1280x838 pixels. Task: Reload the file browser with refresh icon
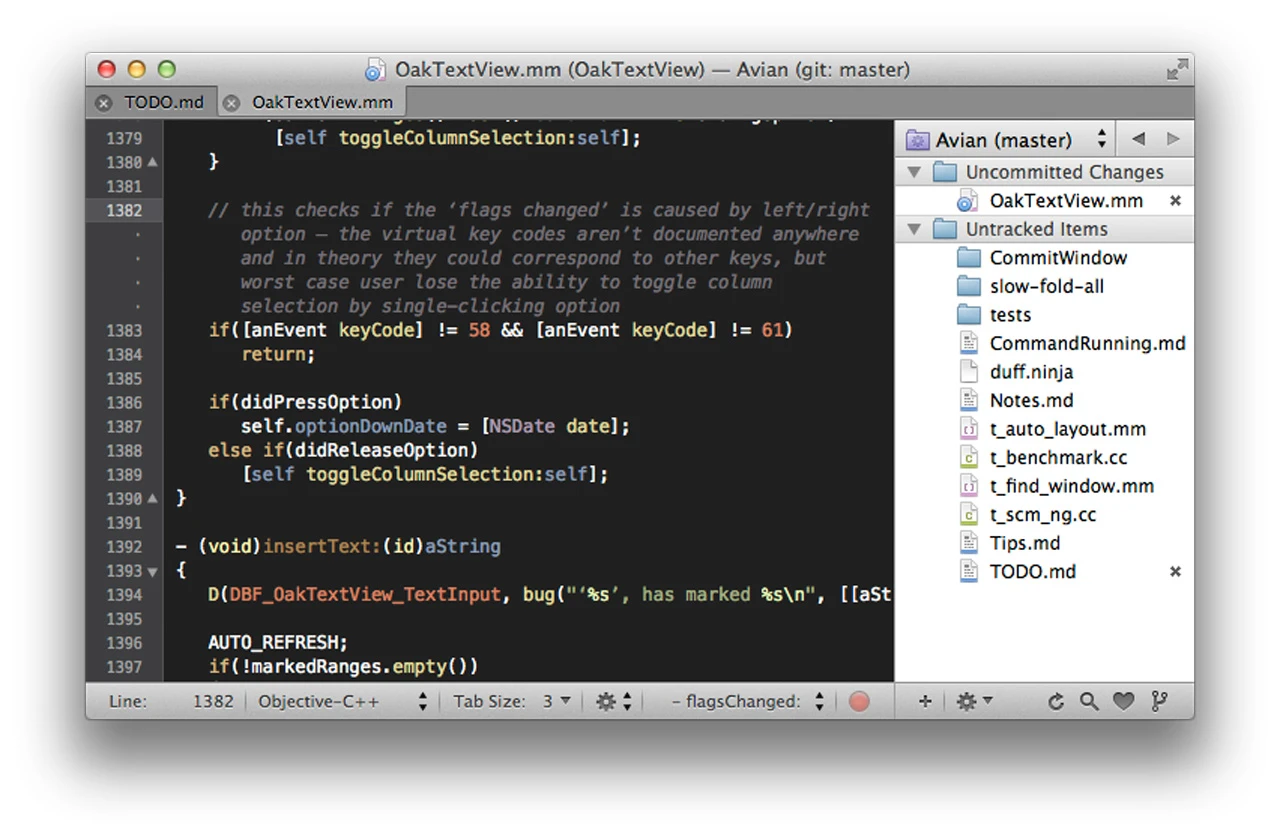pos(1055,702)
